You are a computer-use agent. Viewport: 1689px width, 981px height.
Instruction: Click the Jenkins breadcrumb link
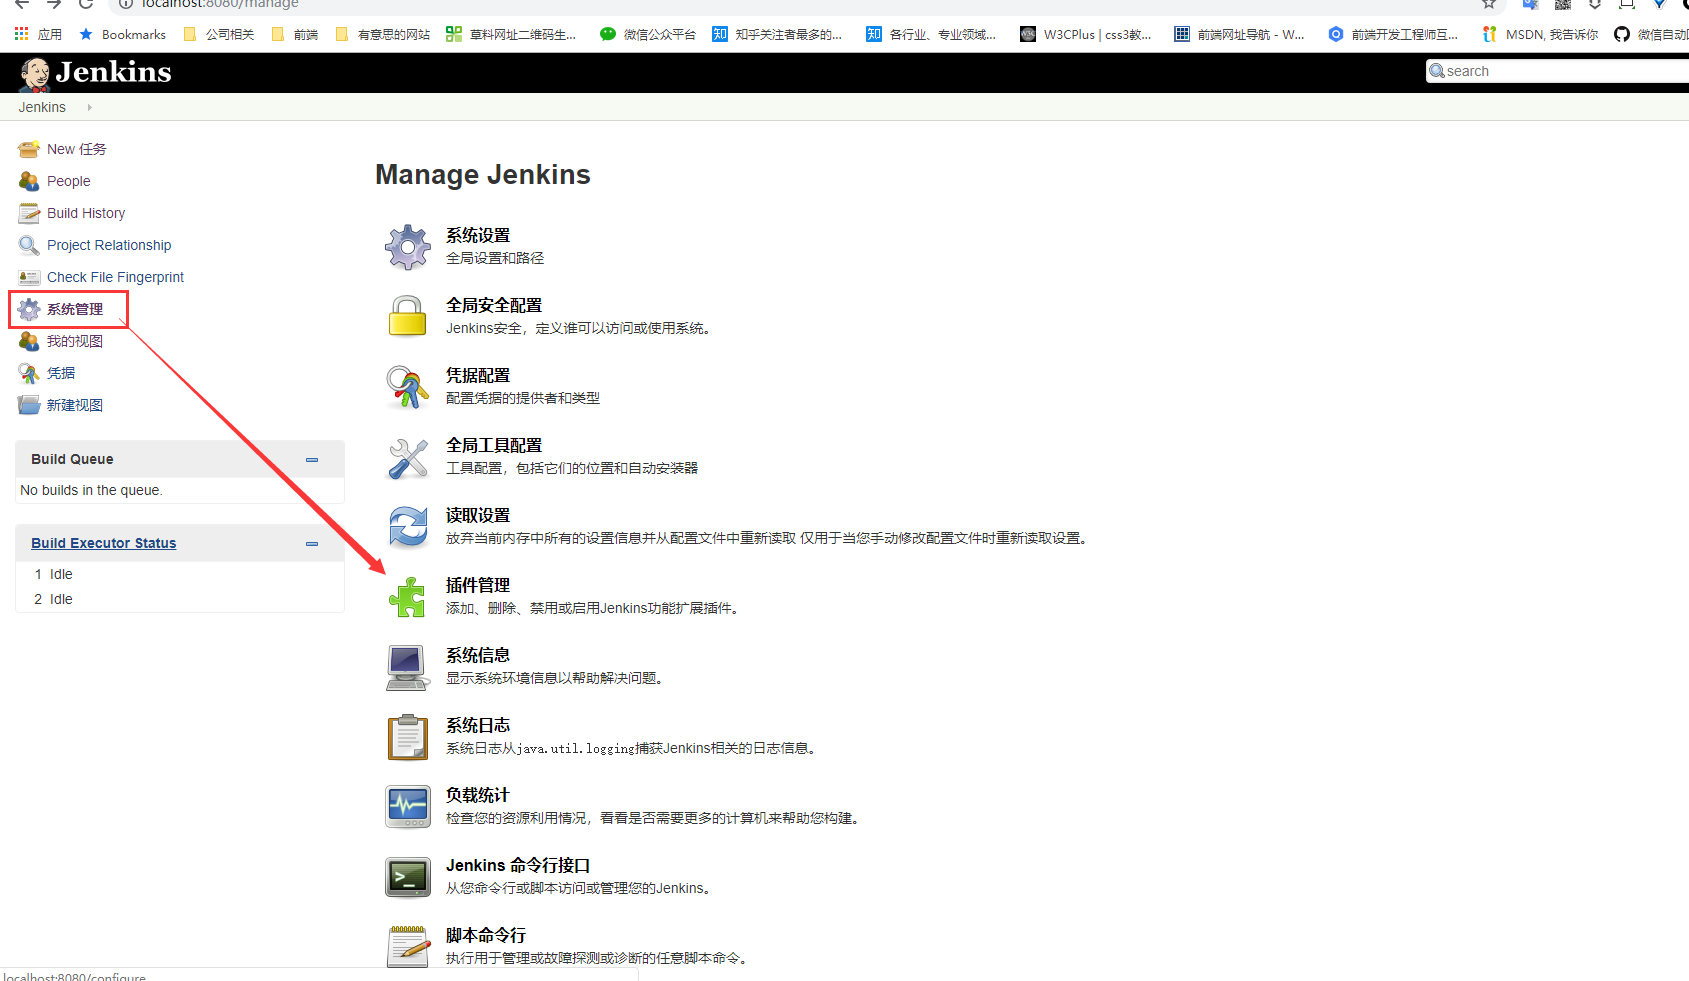(42, 107)
